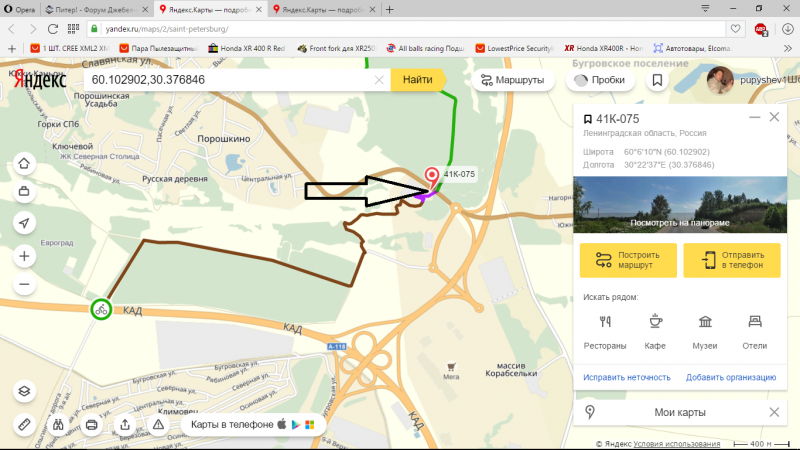Open Windows store icon

310,424
